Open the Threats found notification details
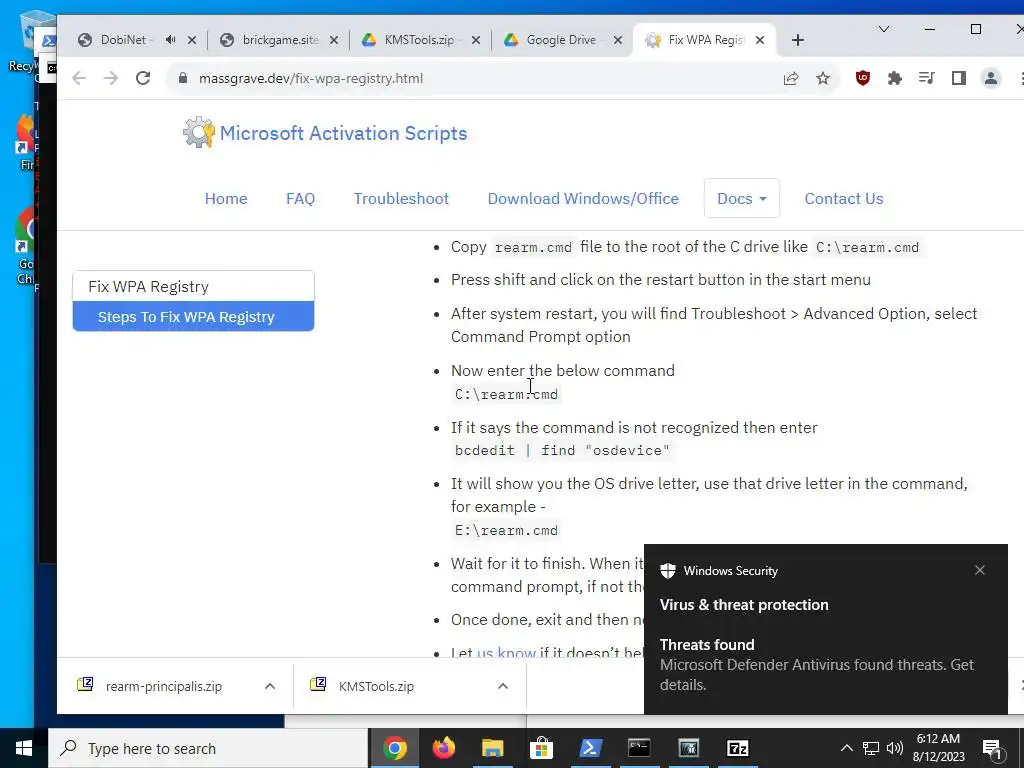 pos(825,665)
